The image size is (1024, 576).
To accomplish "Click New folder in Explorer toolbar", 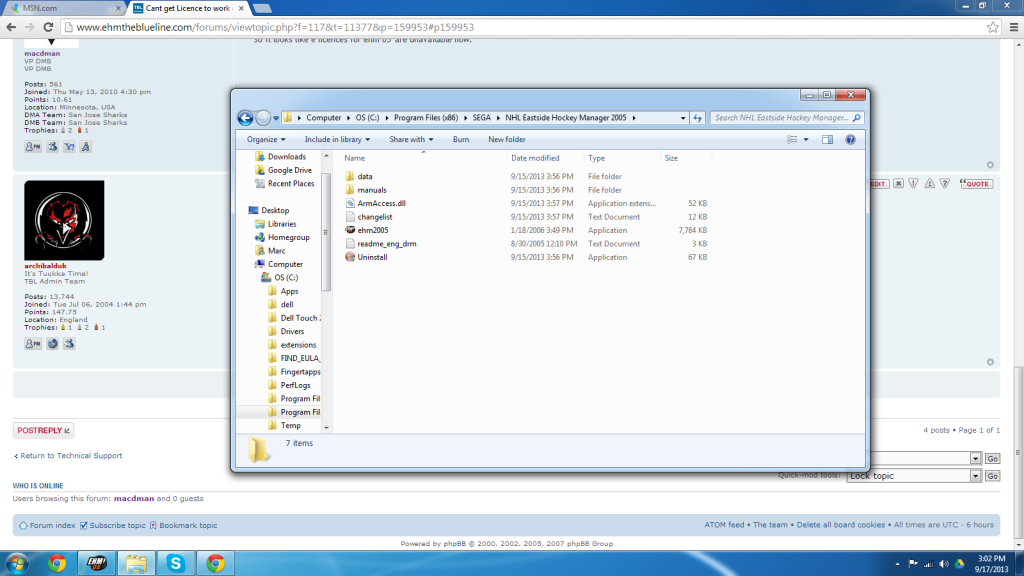I will [507, 139].
